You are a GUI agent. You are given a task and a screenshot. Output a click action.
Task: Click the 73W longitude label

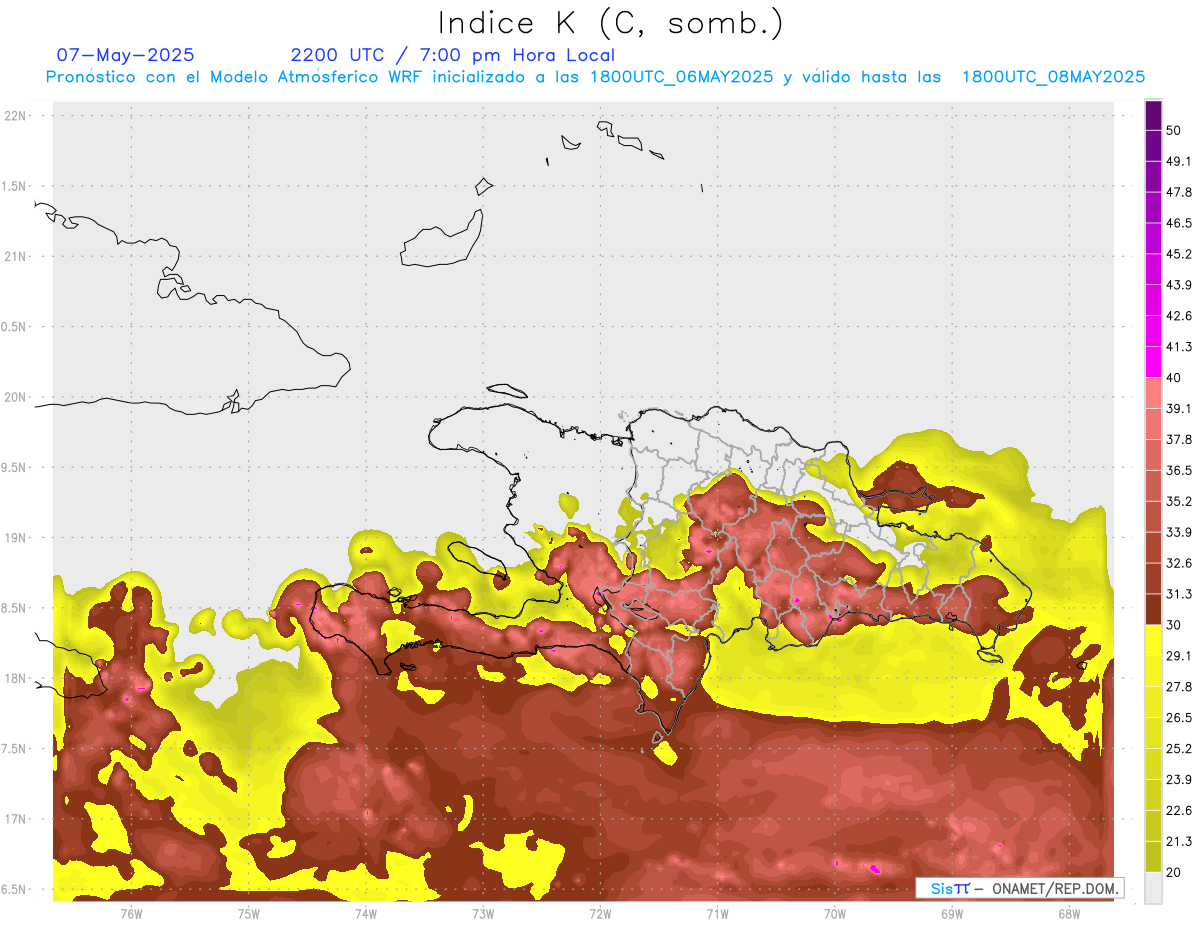tap(483, 913)
